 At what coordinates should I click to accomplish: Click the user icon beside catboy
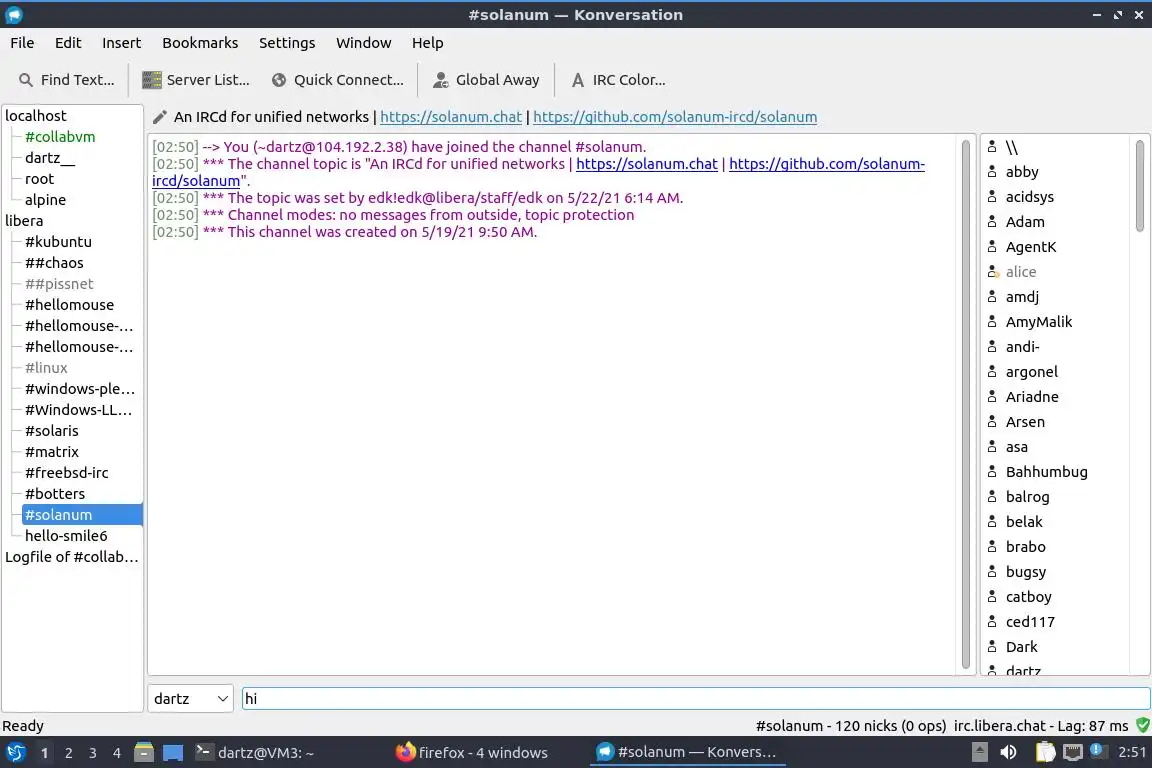pos(992,596)
